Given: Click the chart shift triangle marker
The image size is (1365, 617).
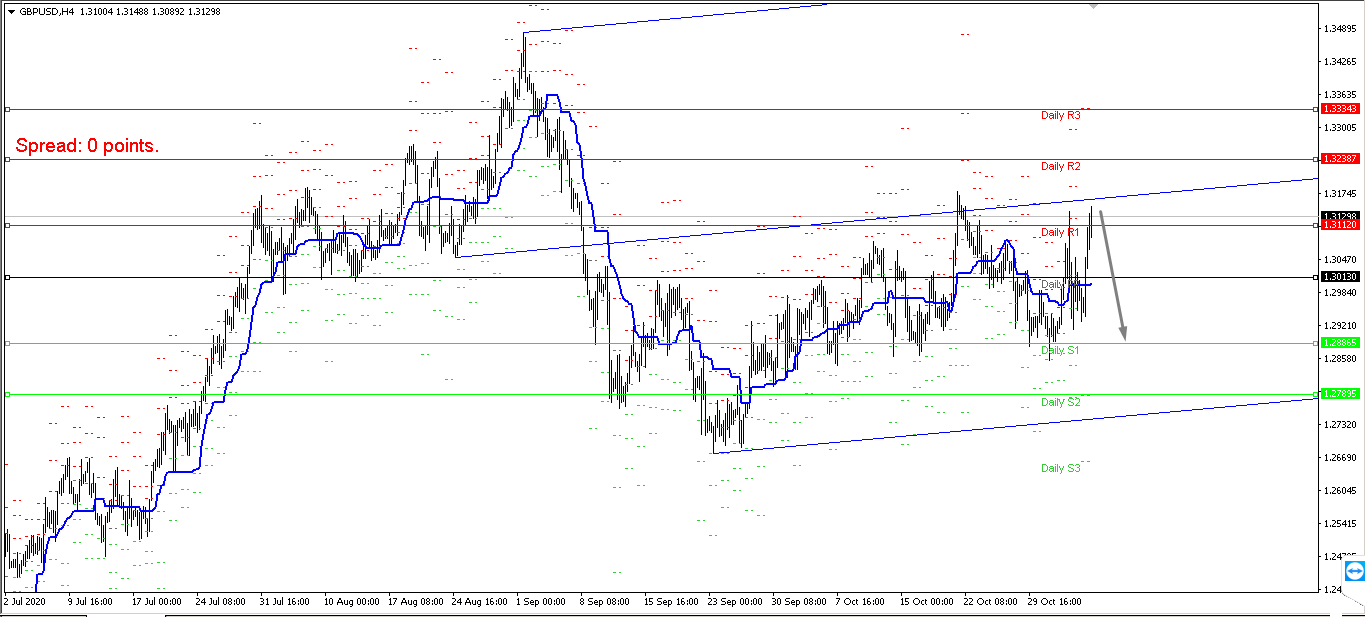Looking at the screenshot, I should (1093, 6).
